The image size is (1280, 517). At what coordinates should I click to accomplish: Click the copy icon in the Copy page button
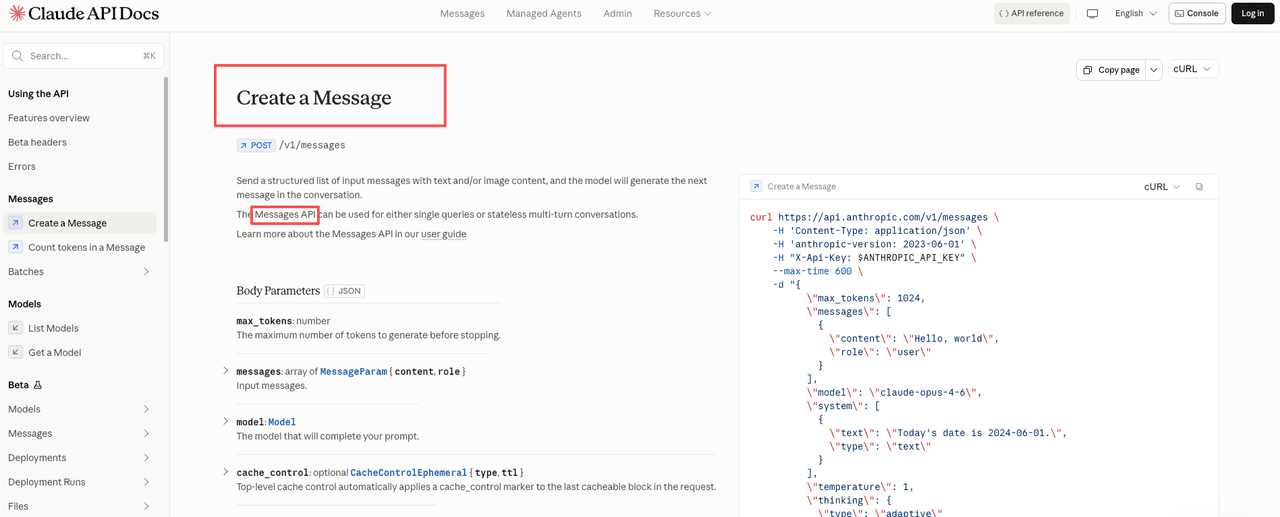[1087, 70]
